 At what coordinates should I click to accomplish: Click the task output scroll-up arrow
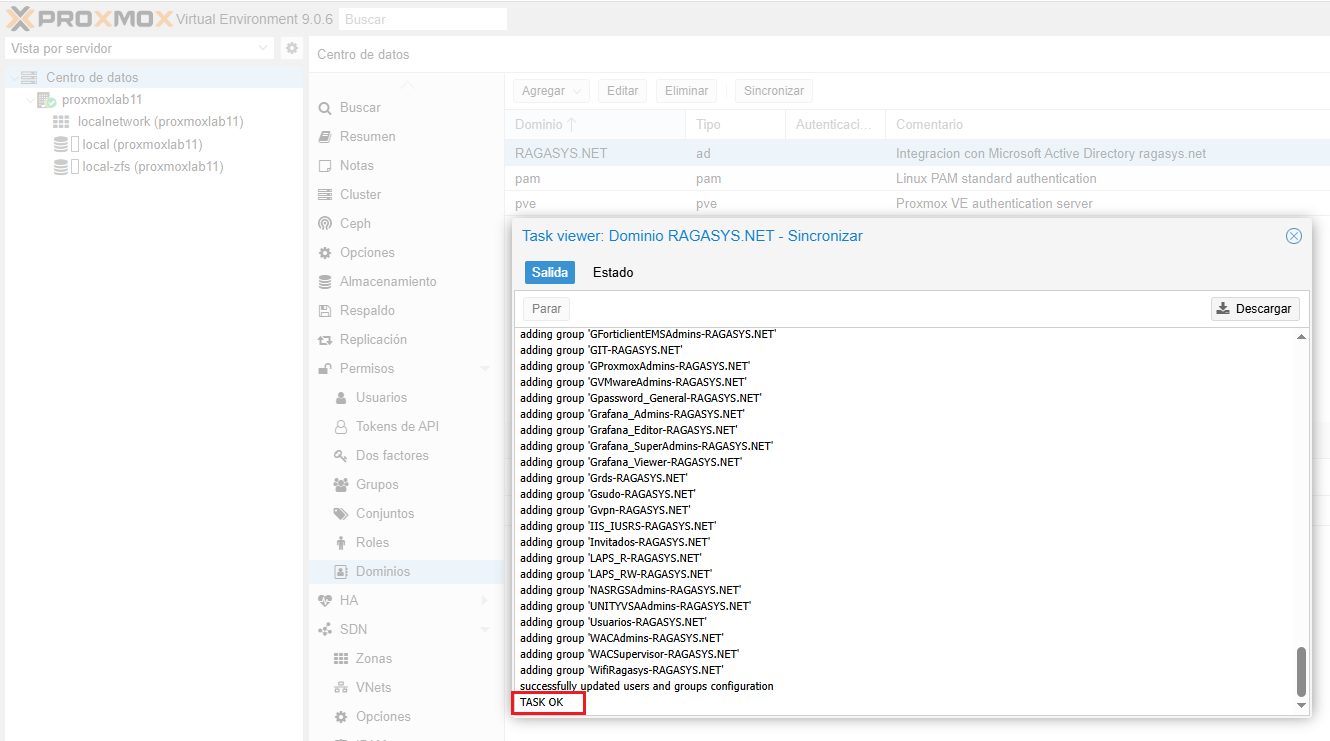1301,337
